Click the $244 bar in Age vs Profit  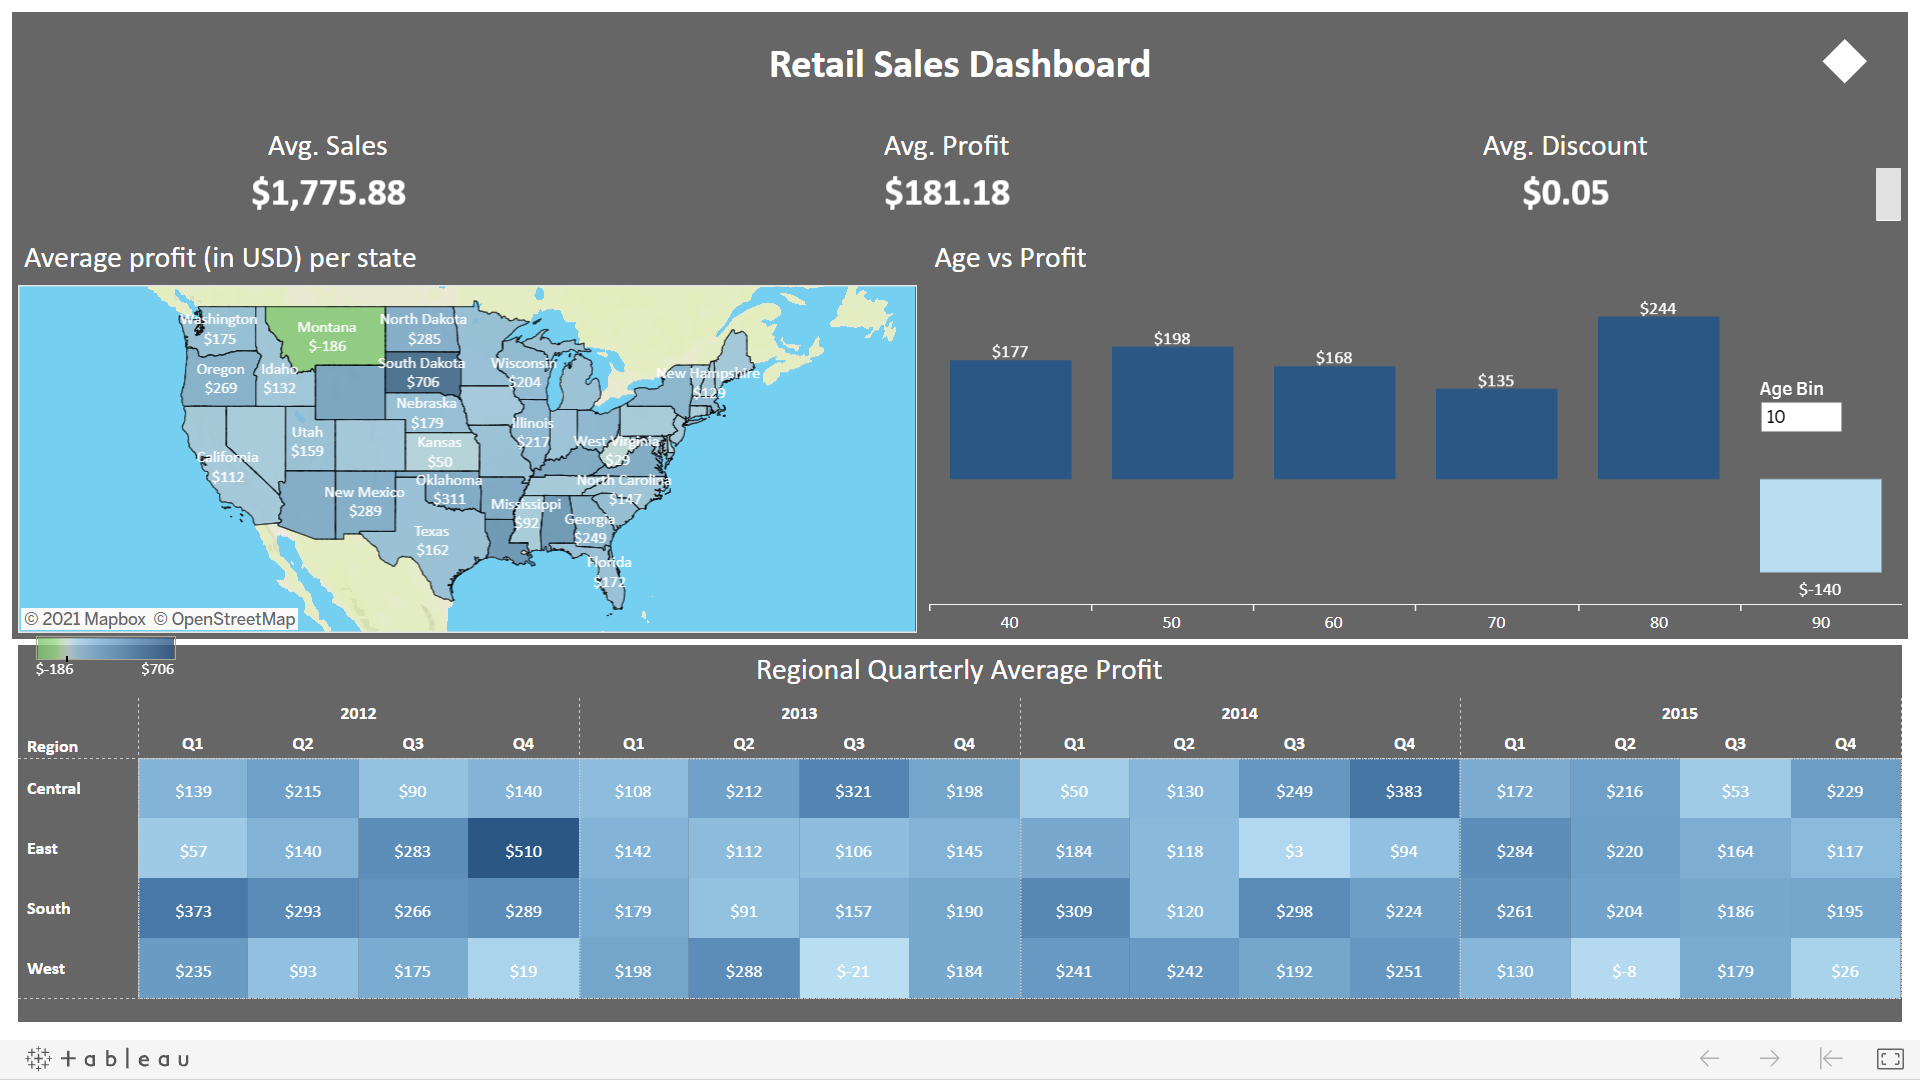tap(1658, 395)
